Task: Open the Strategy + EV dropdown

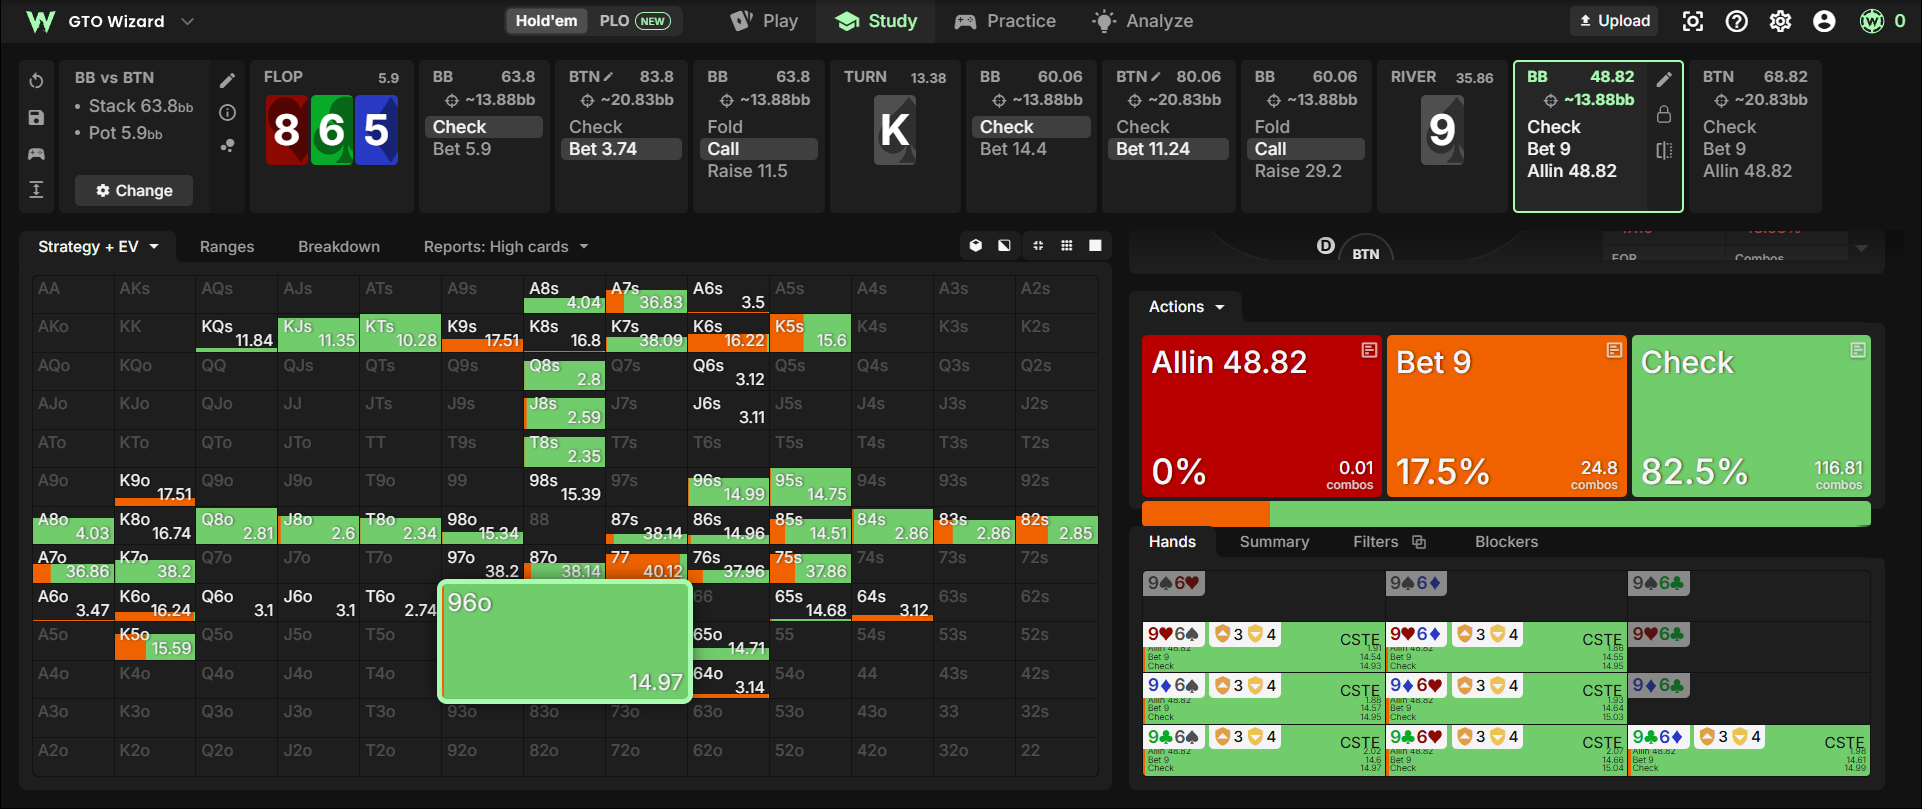Action: pyautogui.click(x=98, y=247)
